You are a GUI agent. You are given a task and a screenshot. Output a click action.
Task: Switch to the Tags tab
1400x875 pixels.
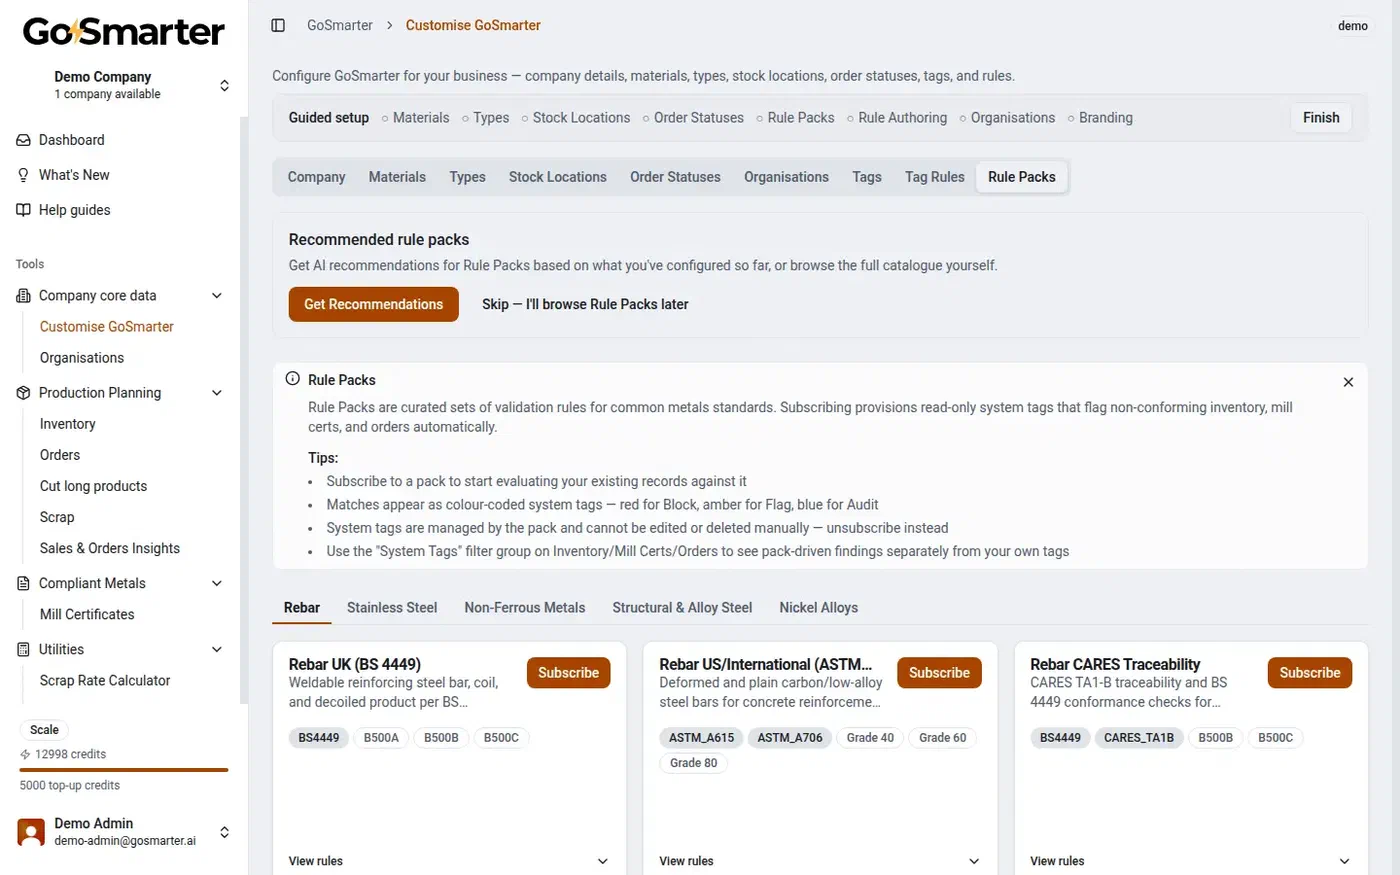867,177
